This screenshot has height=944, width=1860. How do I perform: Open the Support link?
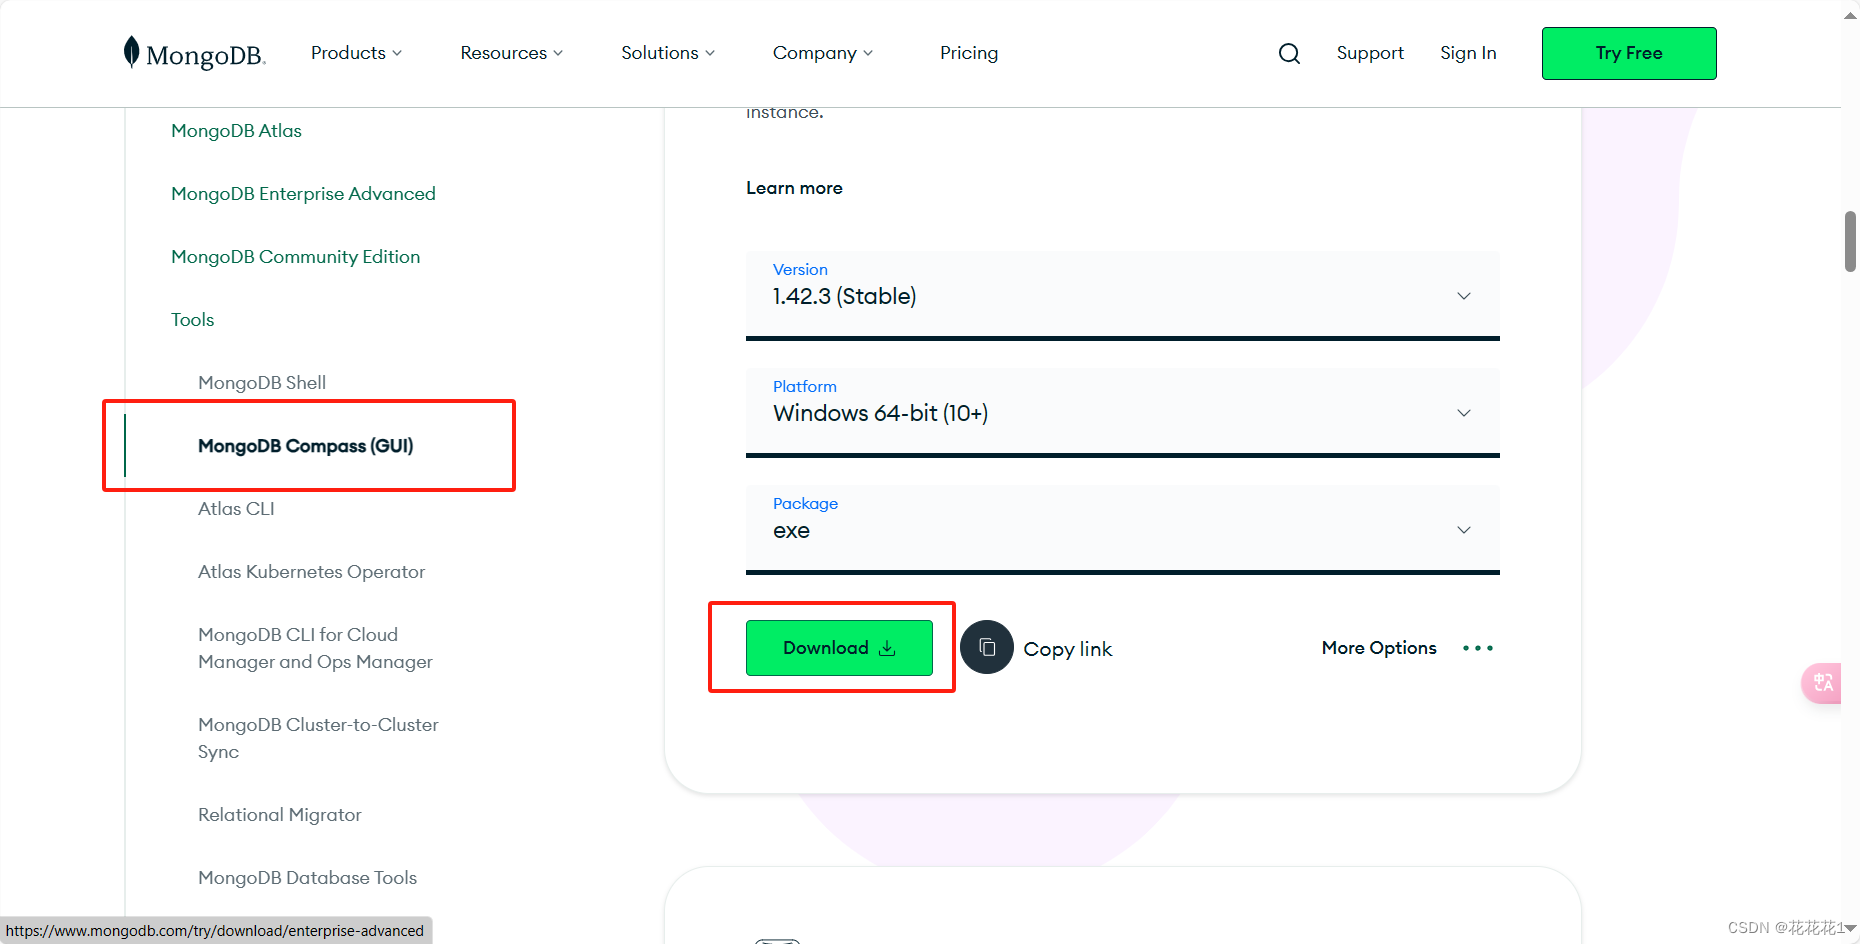coord(1370,53)
